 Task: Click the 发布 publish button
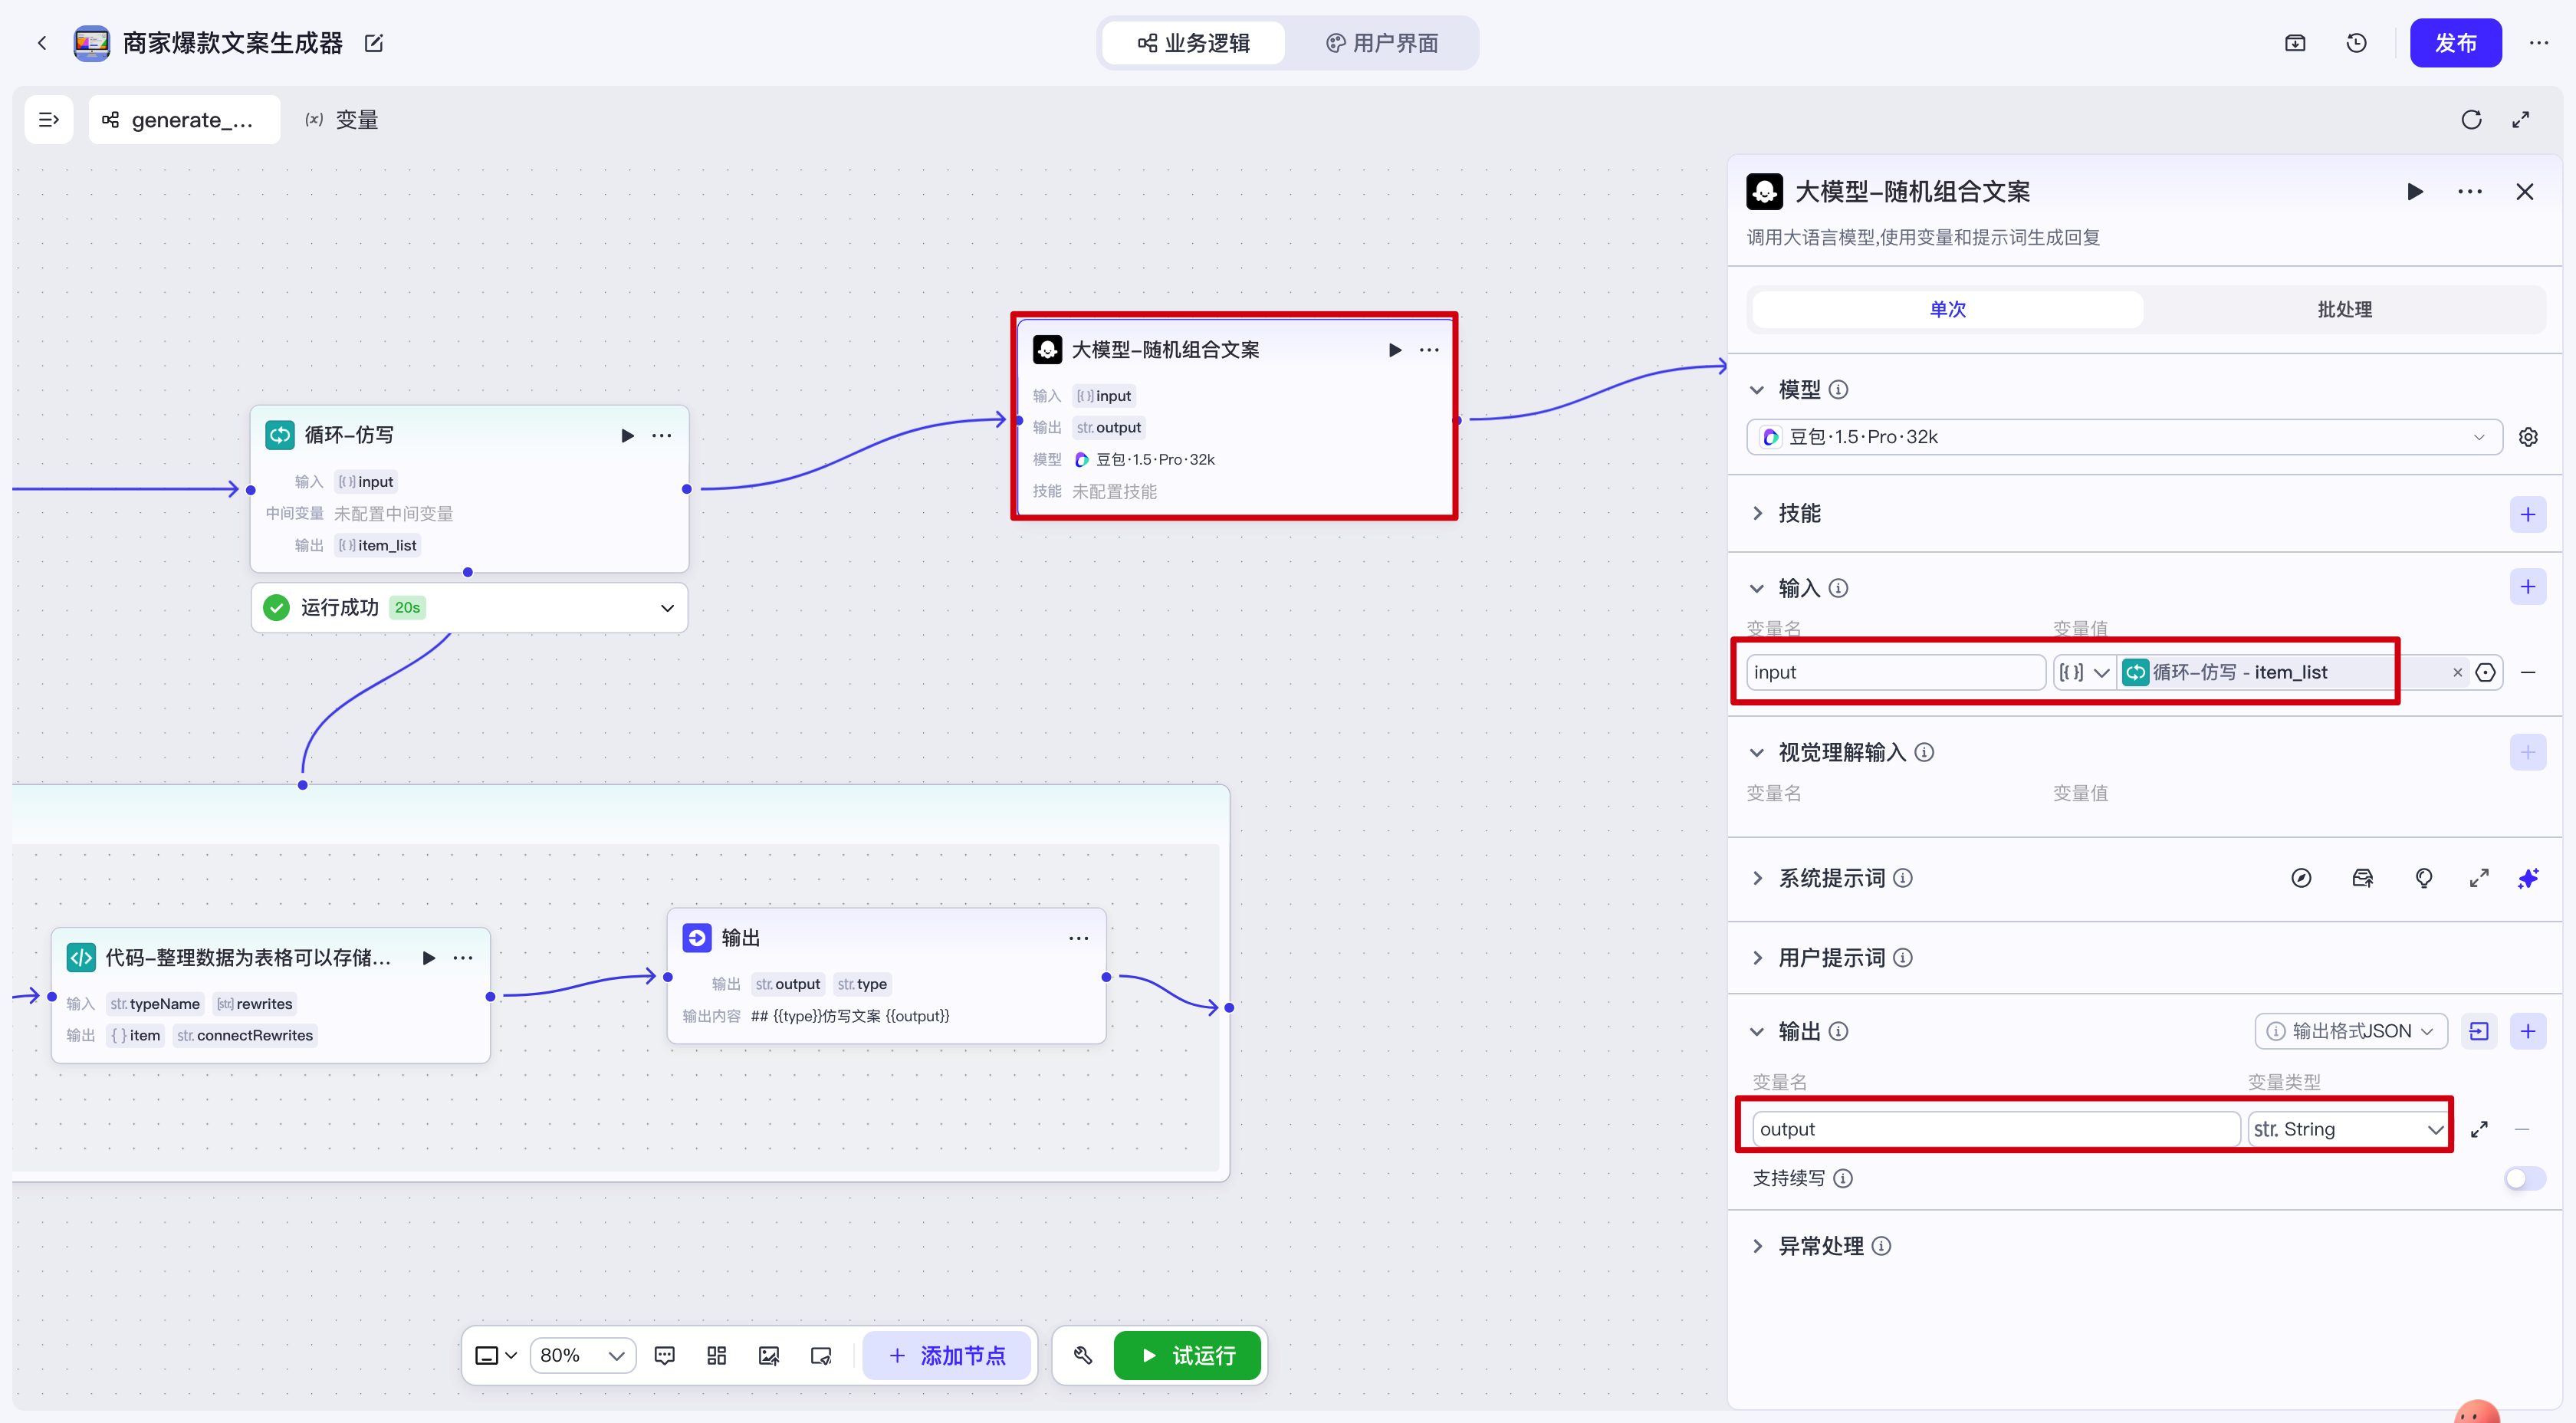[2455, 43]
